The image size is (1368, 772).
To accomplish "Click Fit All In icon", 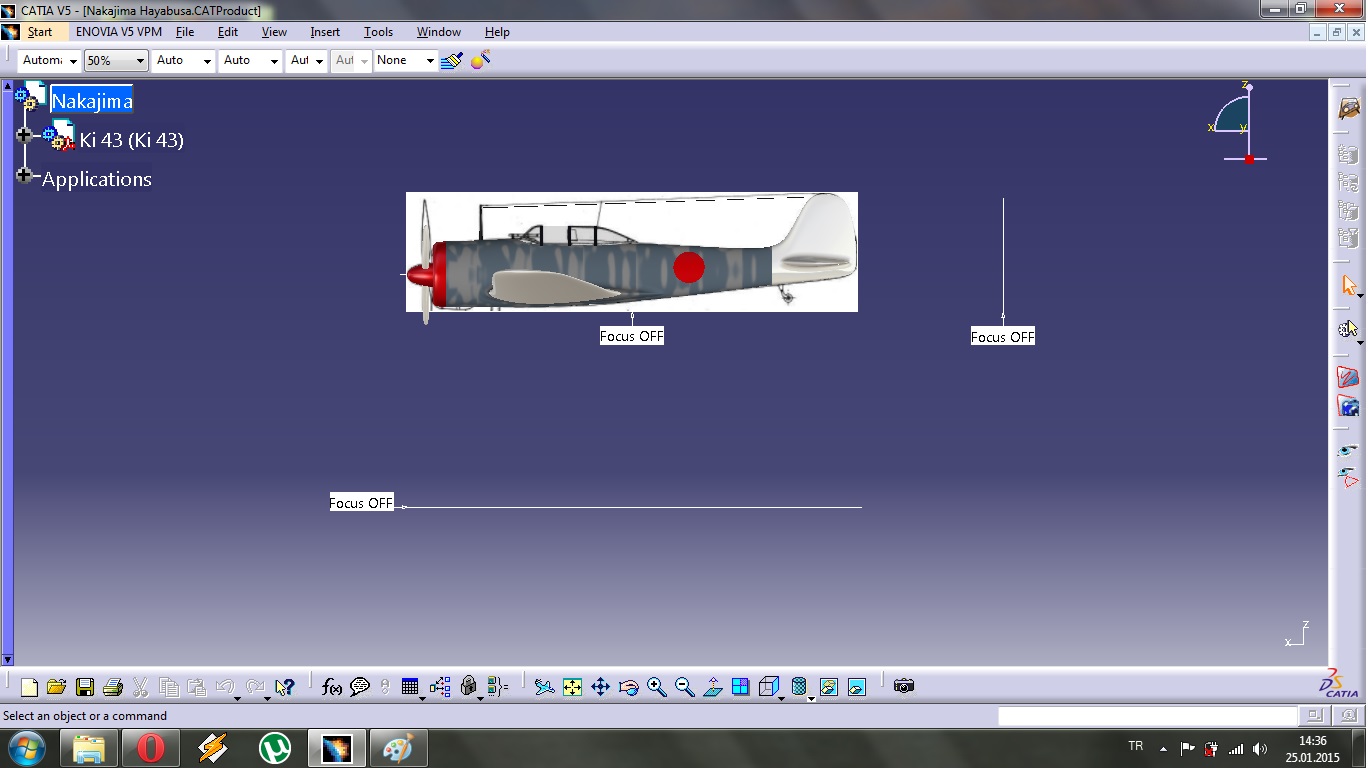I will click(572, 687).
